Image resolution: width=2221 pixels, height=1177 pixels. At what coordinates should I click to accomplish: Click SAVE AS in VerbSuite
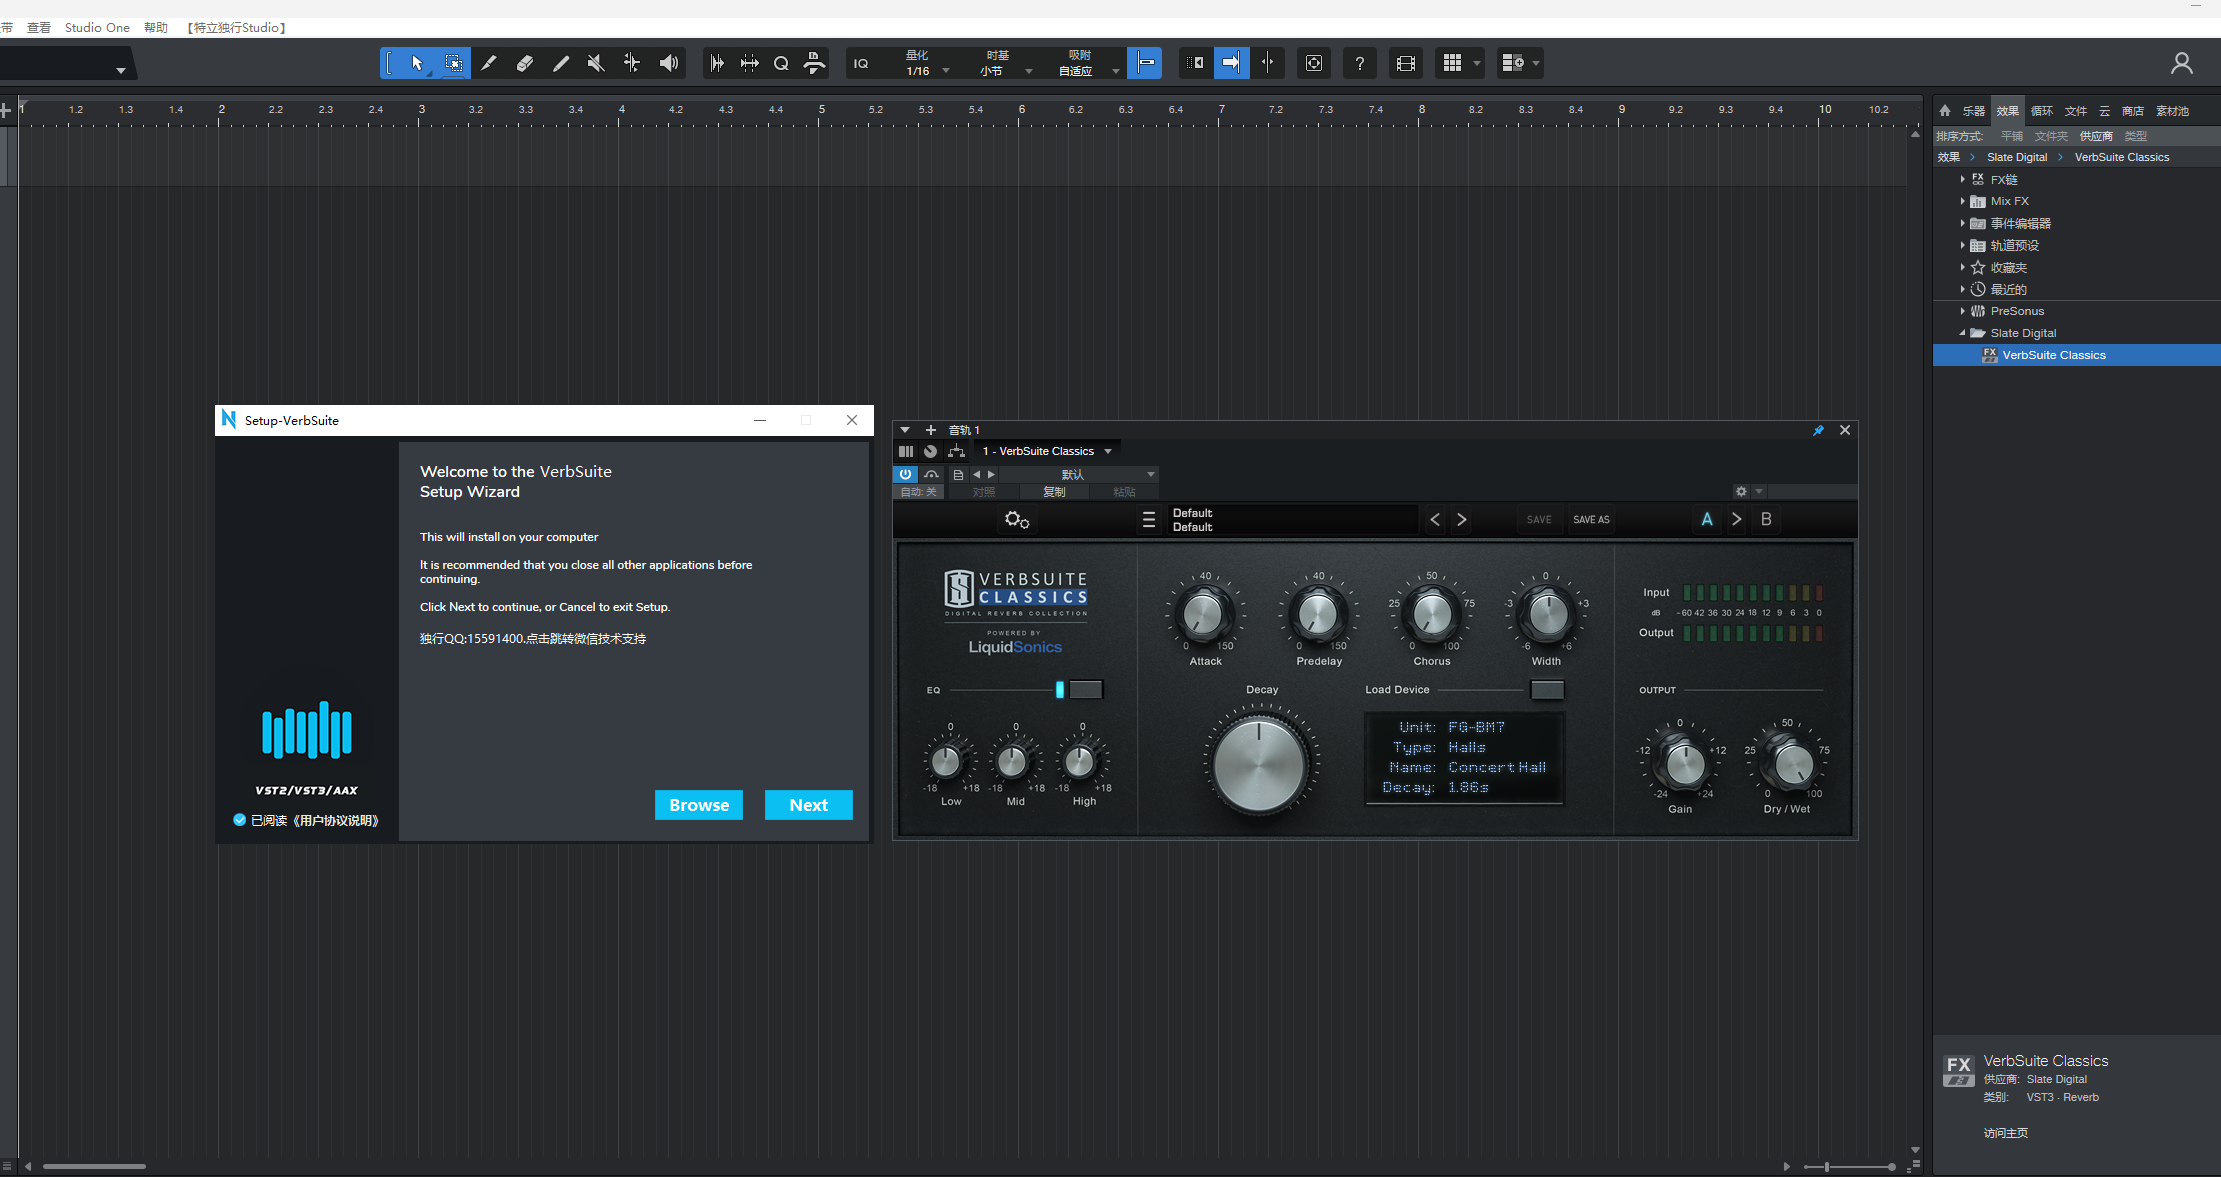coord(1591,519)
